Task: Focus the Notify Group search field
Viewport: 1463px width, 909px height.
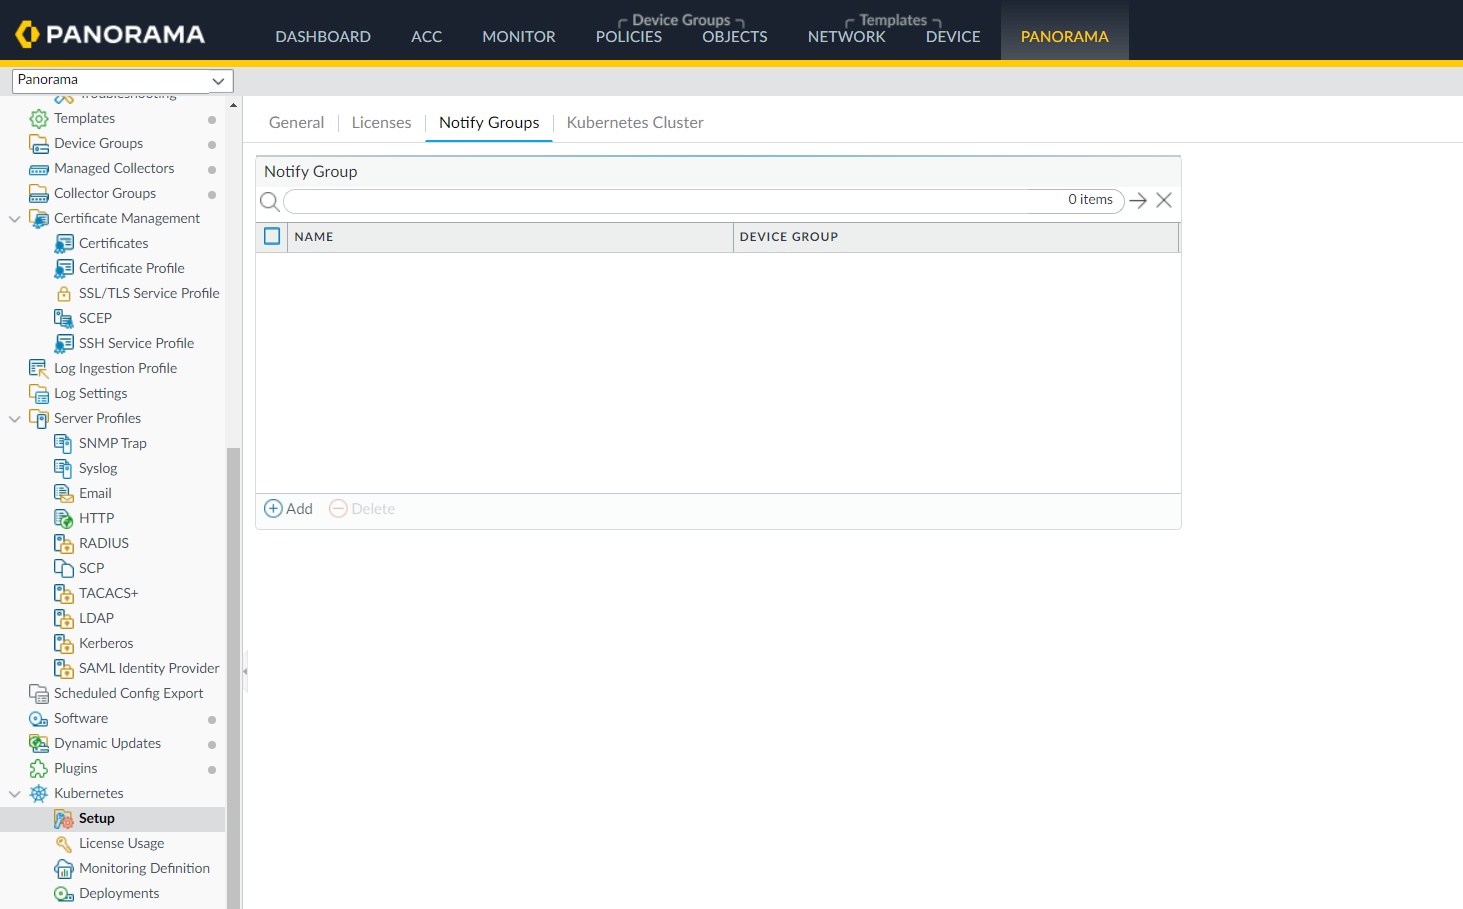Action: pyautogui.click(x=670, y=201)
